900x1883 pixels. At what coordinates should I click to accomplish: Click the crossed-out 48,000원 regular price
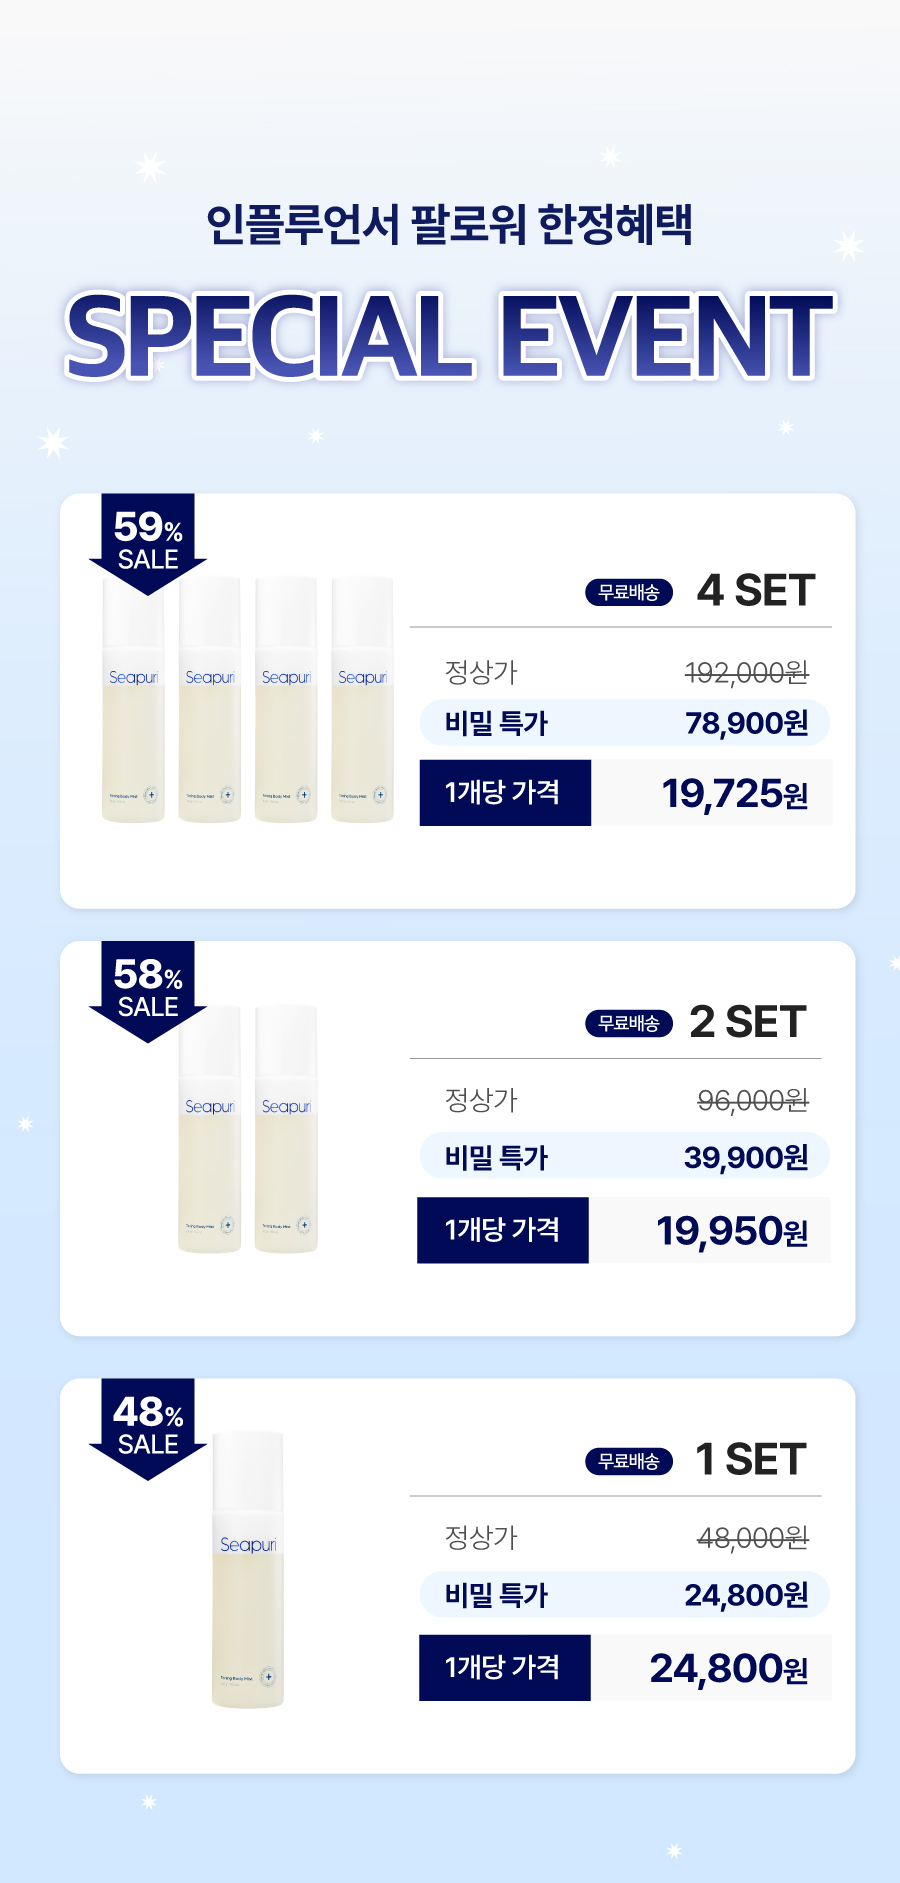pyautogui.click(x=753, y=1537)
